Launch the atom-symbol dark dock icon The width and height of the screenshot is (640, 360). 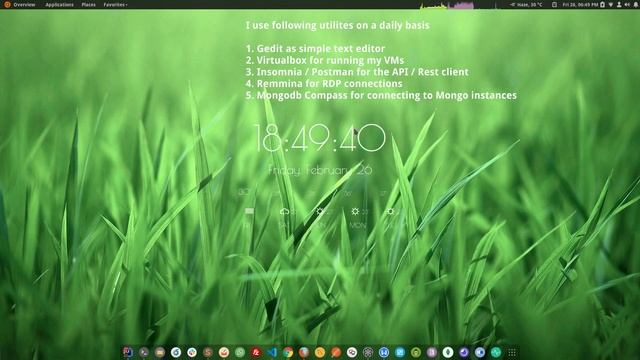point(368,352)
